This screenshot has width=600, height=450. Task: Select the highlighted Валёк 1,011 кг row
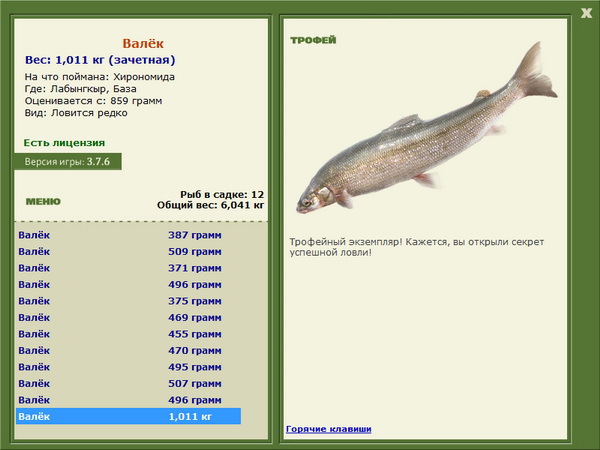pyautogui.click(x=129, y=416)
